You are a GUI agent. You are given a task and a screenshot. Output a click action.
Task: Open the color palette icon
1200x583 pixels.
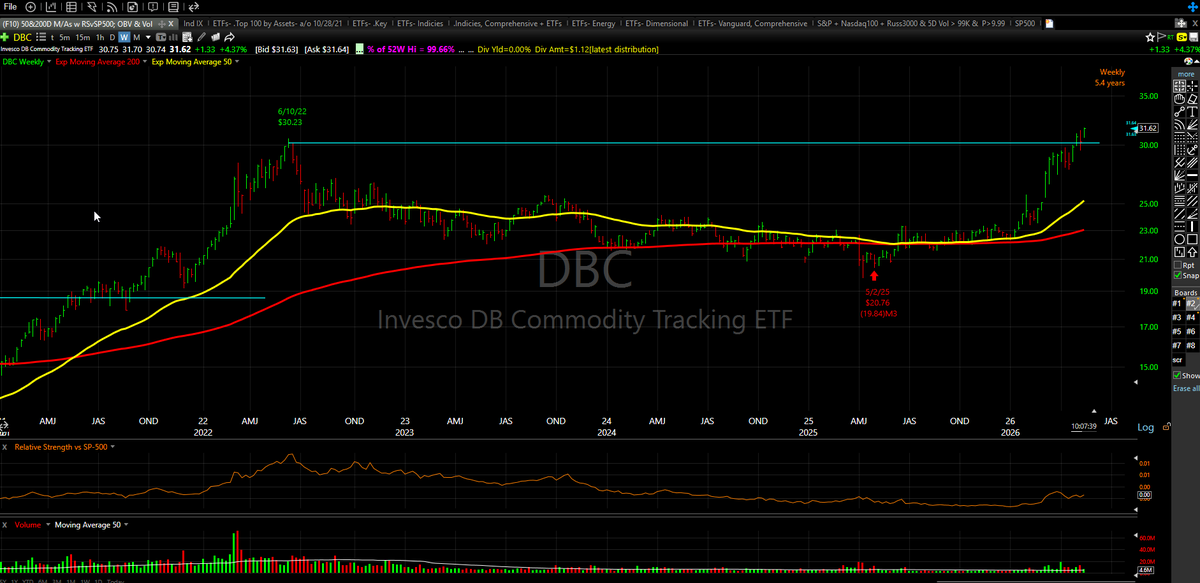coord(1188,61)
